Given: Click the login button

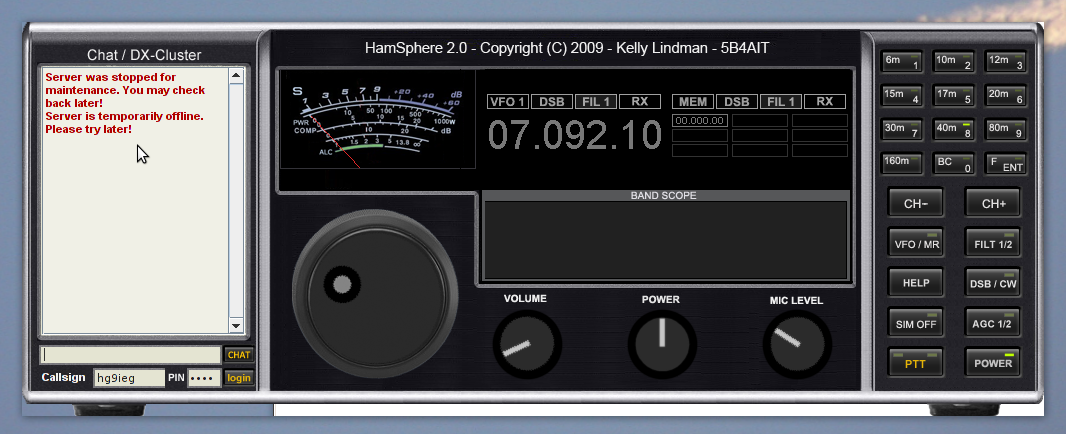Looking at the screenshot, I should (239, 378).
